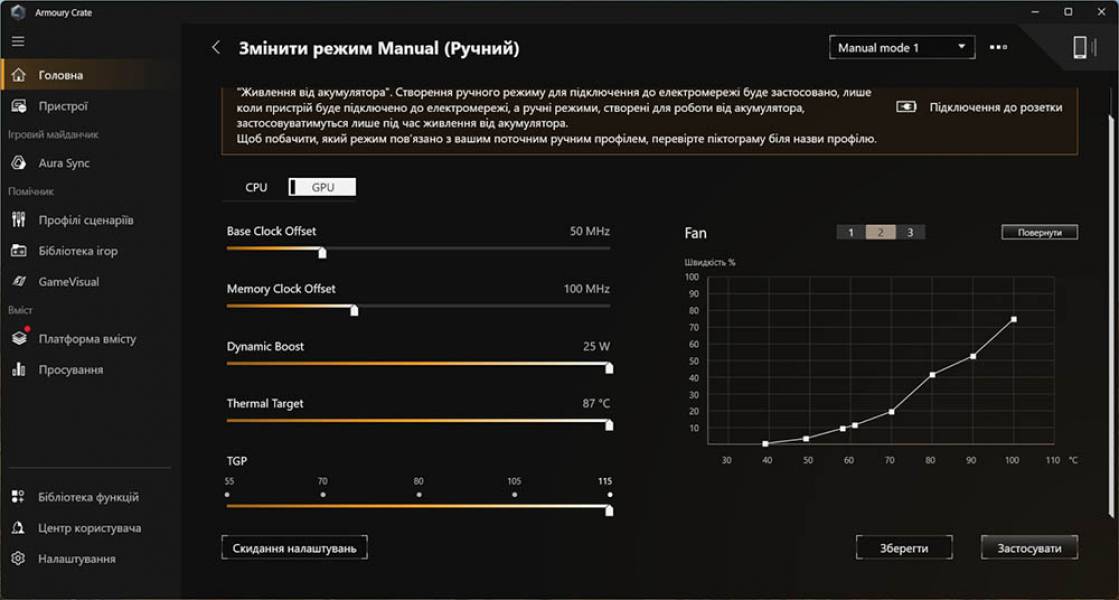Click the GameVisual icon
The width and height of the screenshot is (1119, 600).
(19, 281)
